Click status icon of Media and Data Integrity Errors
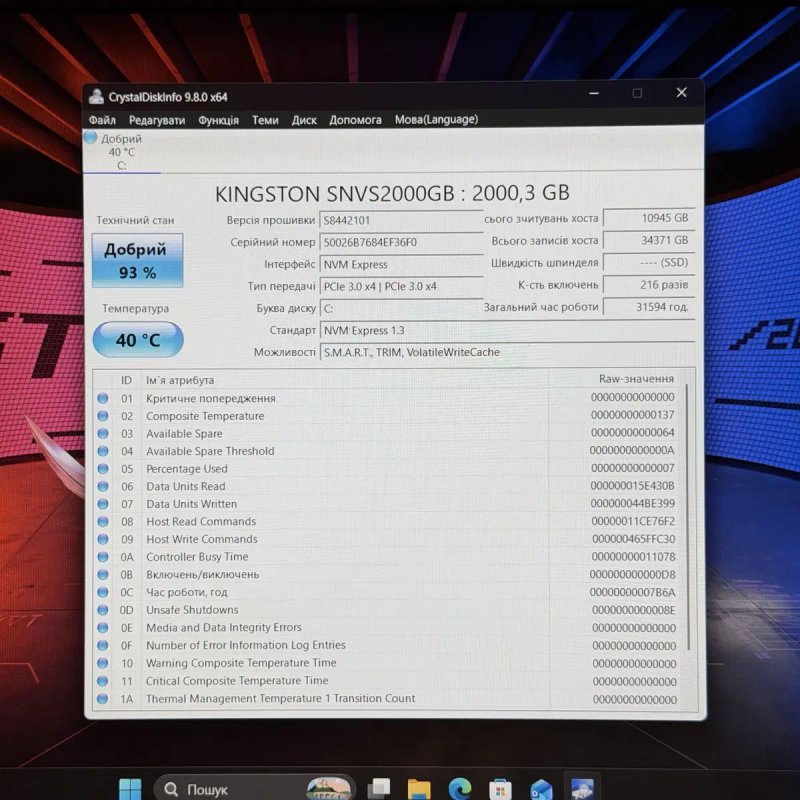This screenshot has width=800, height=800. point(103,628)
